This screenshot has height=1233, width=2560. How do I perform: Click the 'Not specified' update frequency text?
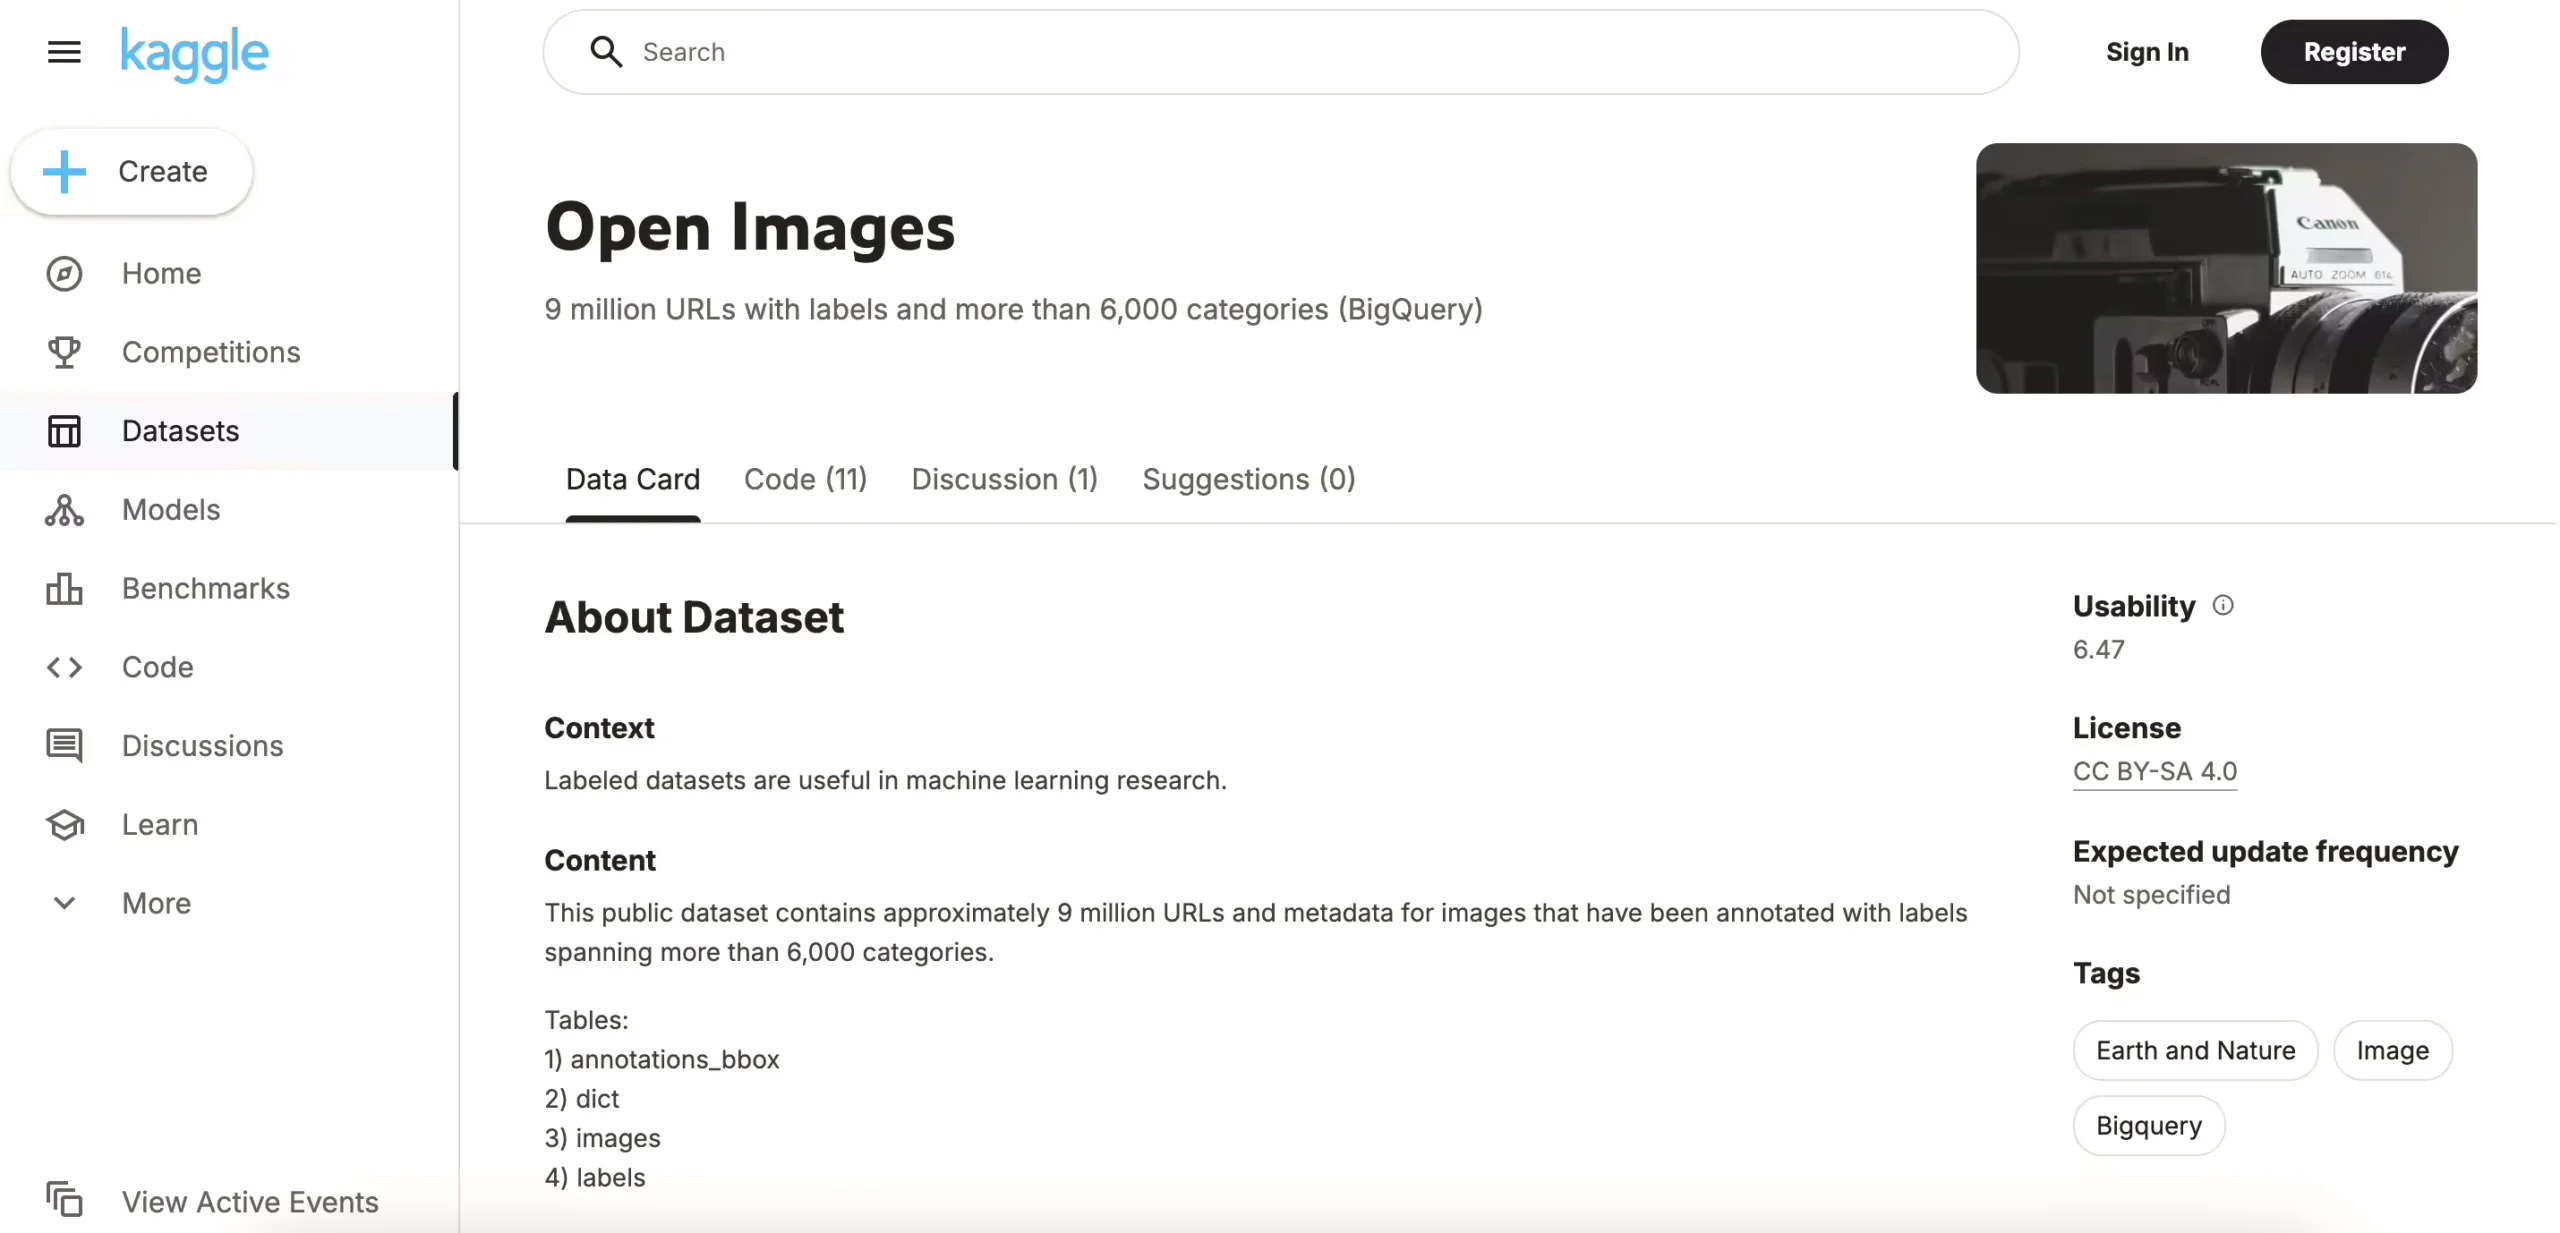click(x=2150, y=894)
